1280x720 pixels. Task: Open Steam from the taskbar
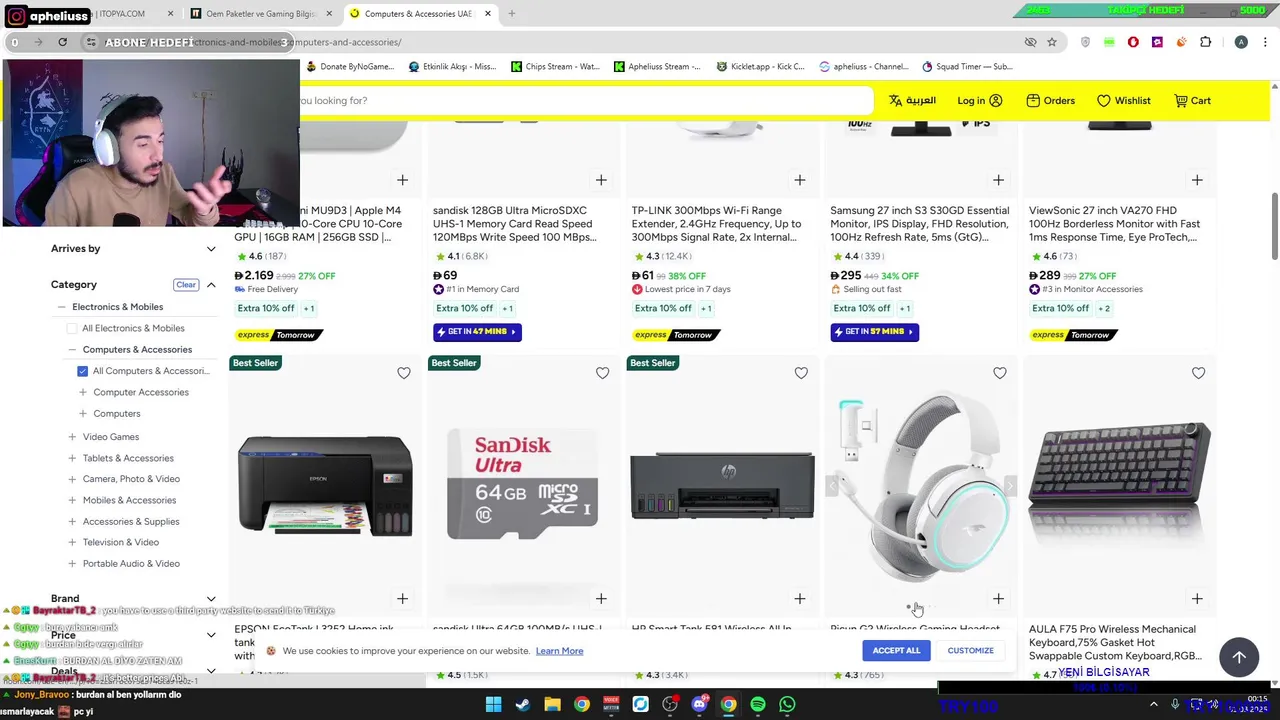click(522, 705)
